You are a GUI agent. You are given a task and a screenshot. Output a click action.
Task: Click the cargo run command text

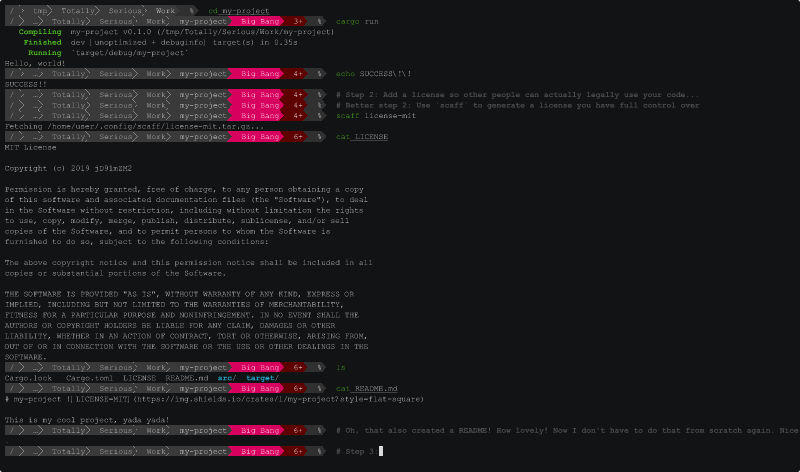[357, 21]
